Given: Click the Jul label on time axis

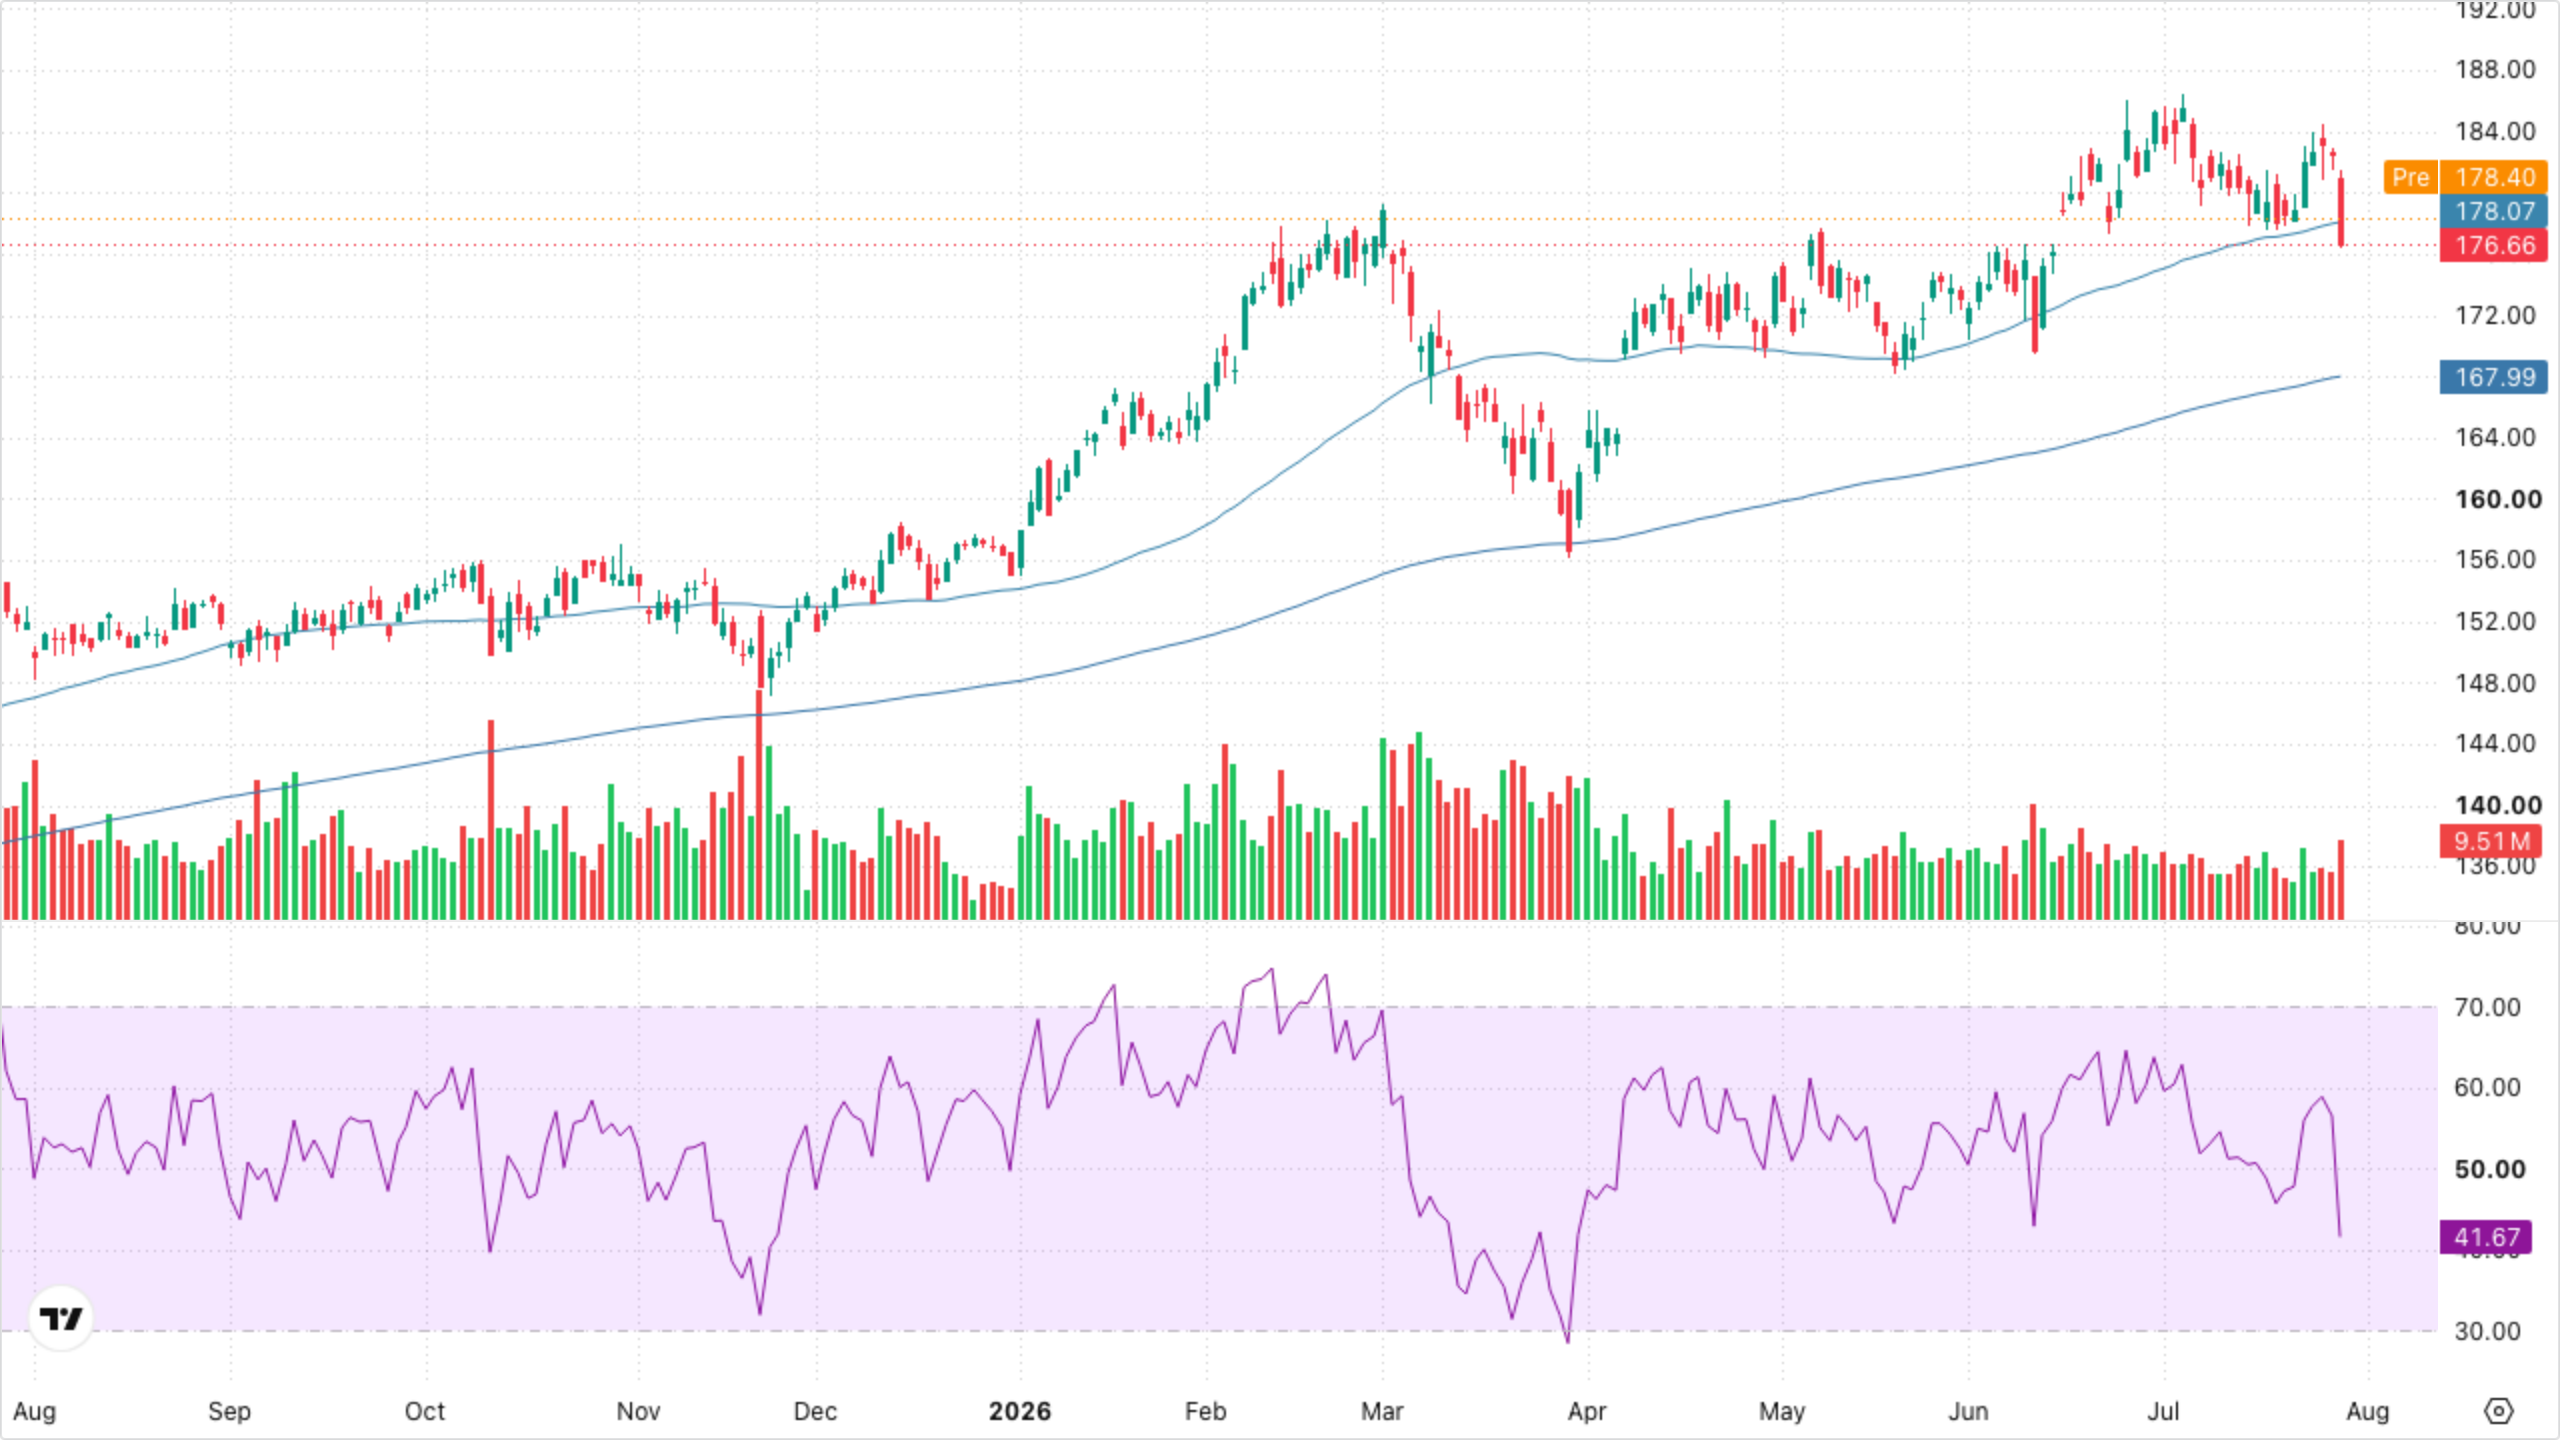Looking at the screenshot, I should [2163, 1411].
